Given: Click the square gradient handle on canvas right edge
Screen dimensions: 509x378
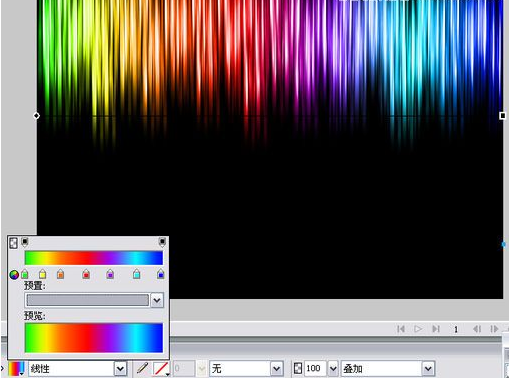Looking at the screenshot, I should click(x=503, y=116).
